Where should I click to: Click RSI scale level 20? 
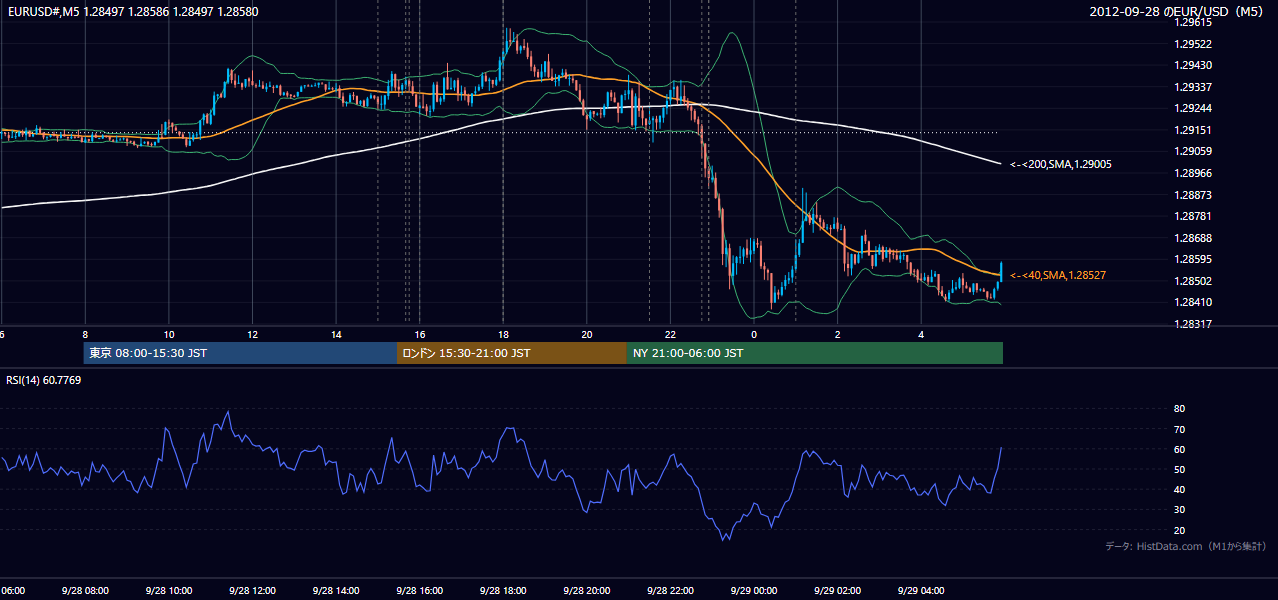click(x=1179, y=530)
